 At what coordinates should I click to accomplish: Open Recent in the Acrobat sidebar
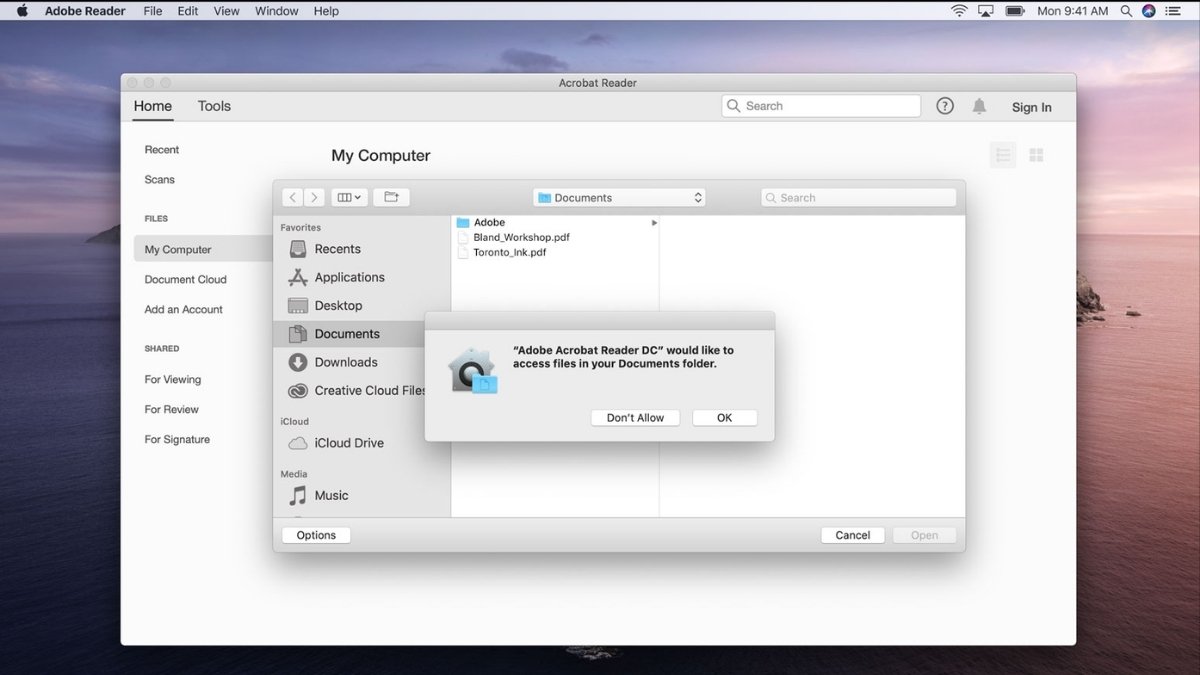pyautogui.click(x=162, y=150)
